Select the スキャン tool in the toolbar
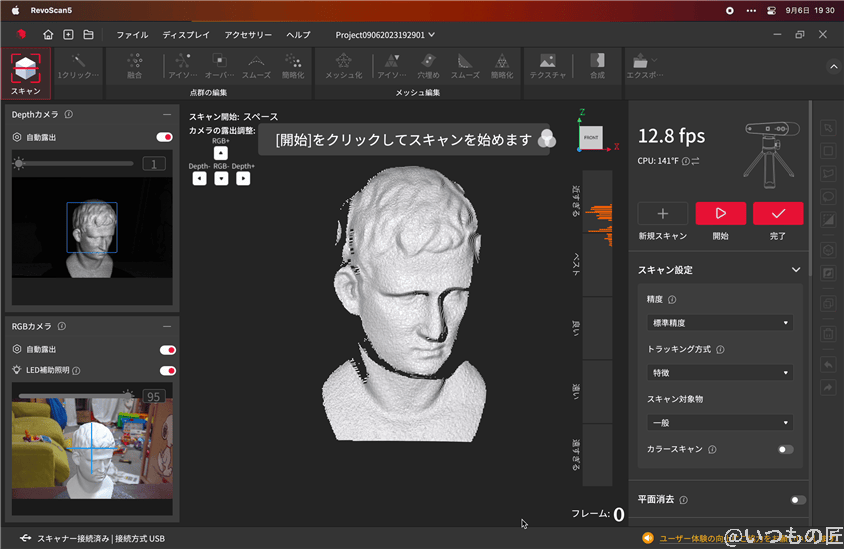 coord(26,70)
